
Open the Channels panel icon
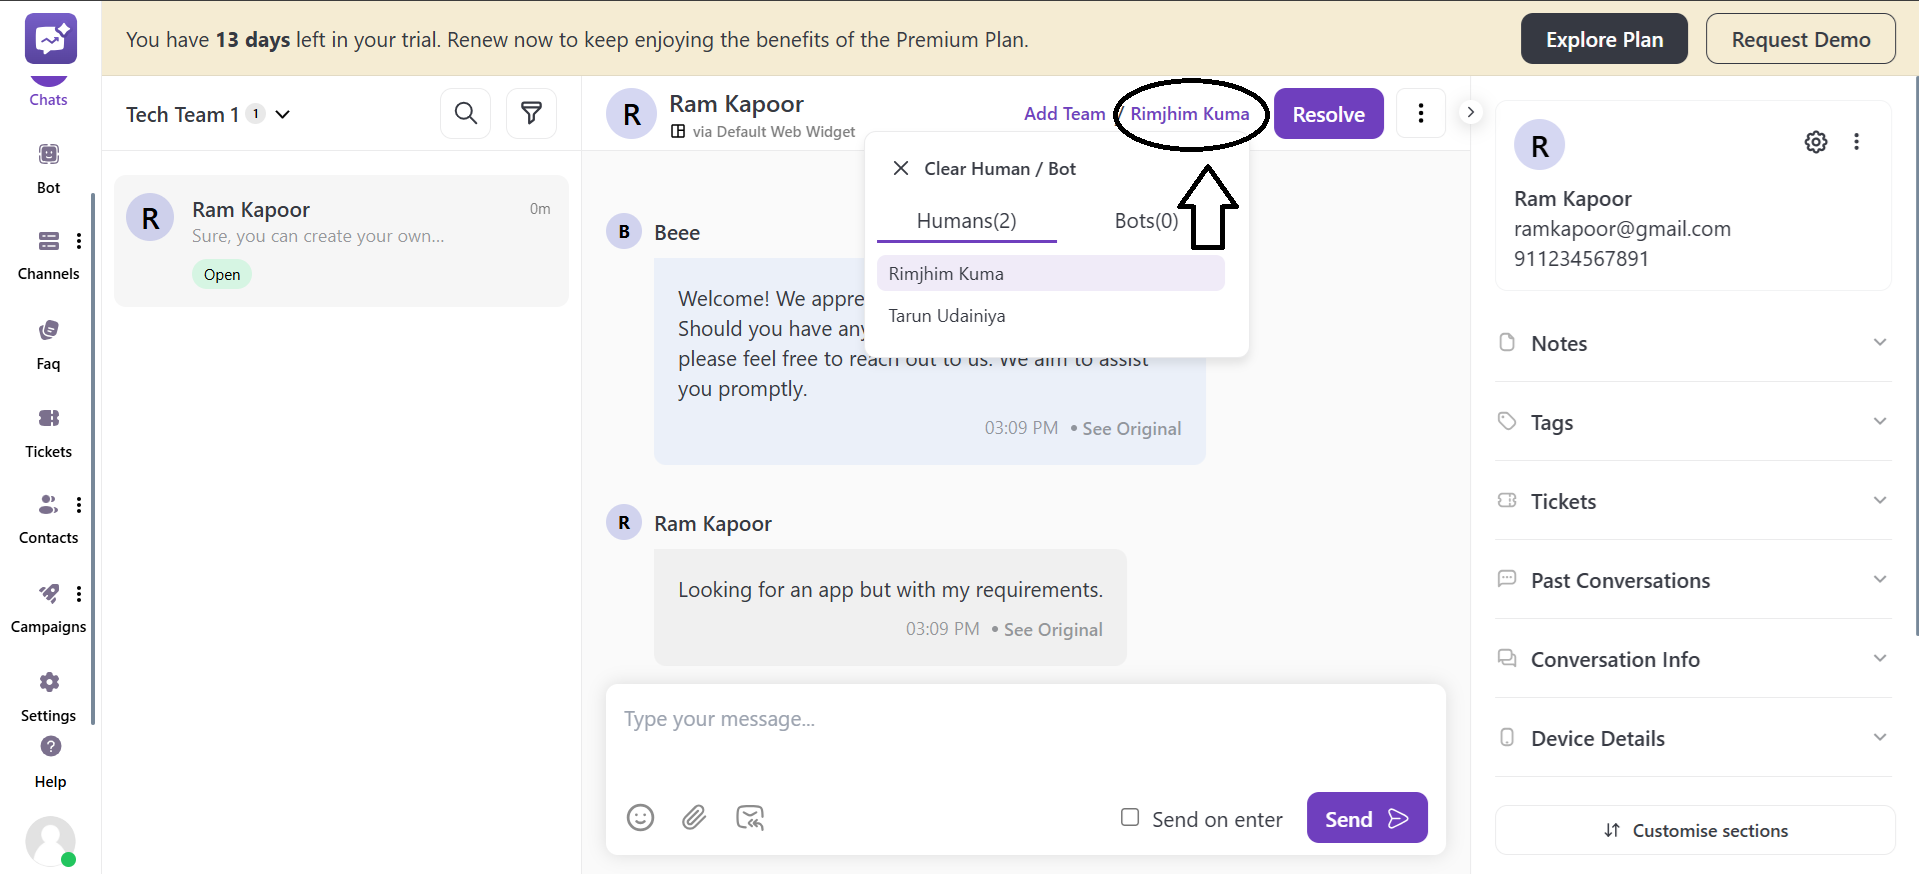click(48, 241)
